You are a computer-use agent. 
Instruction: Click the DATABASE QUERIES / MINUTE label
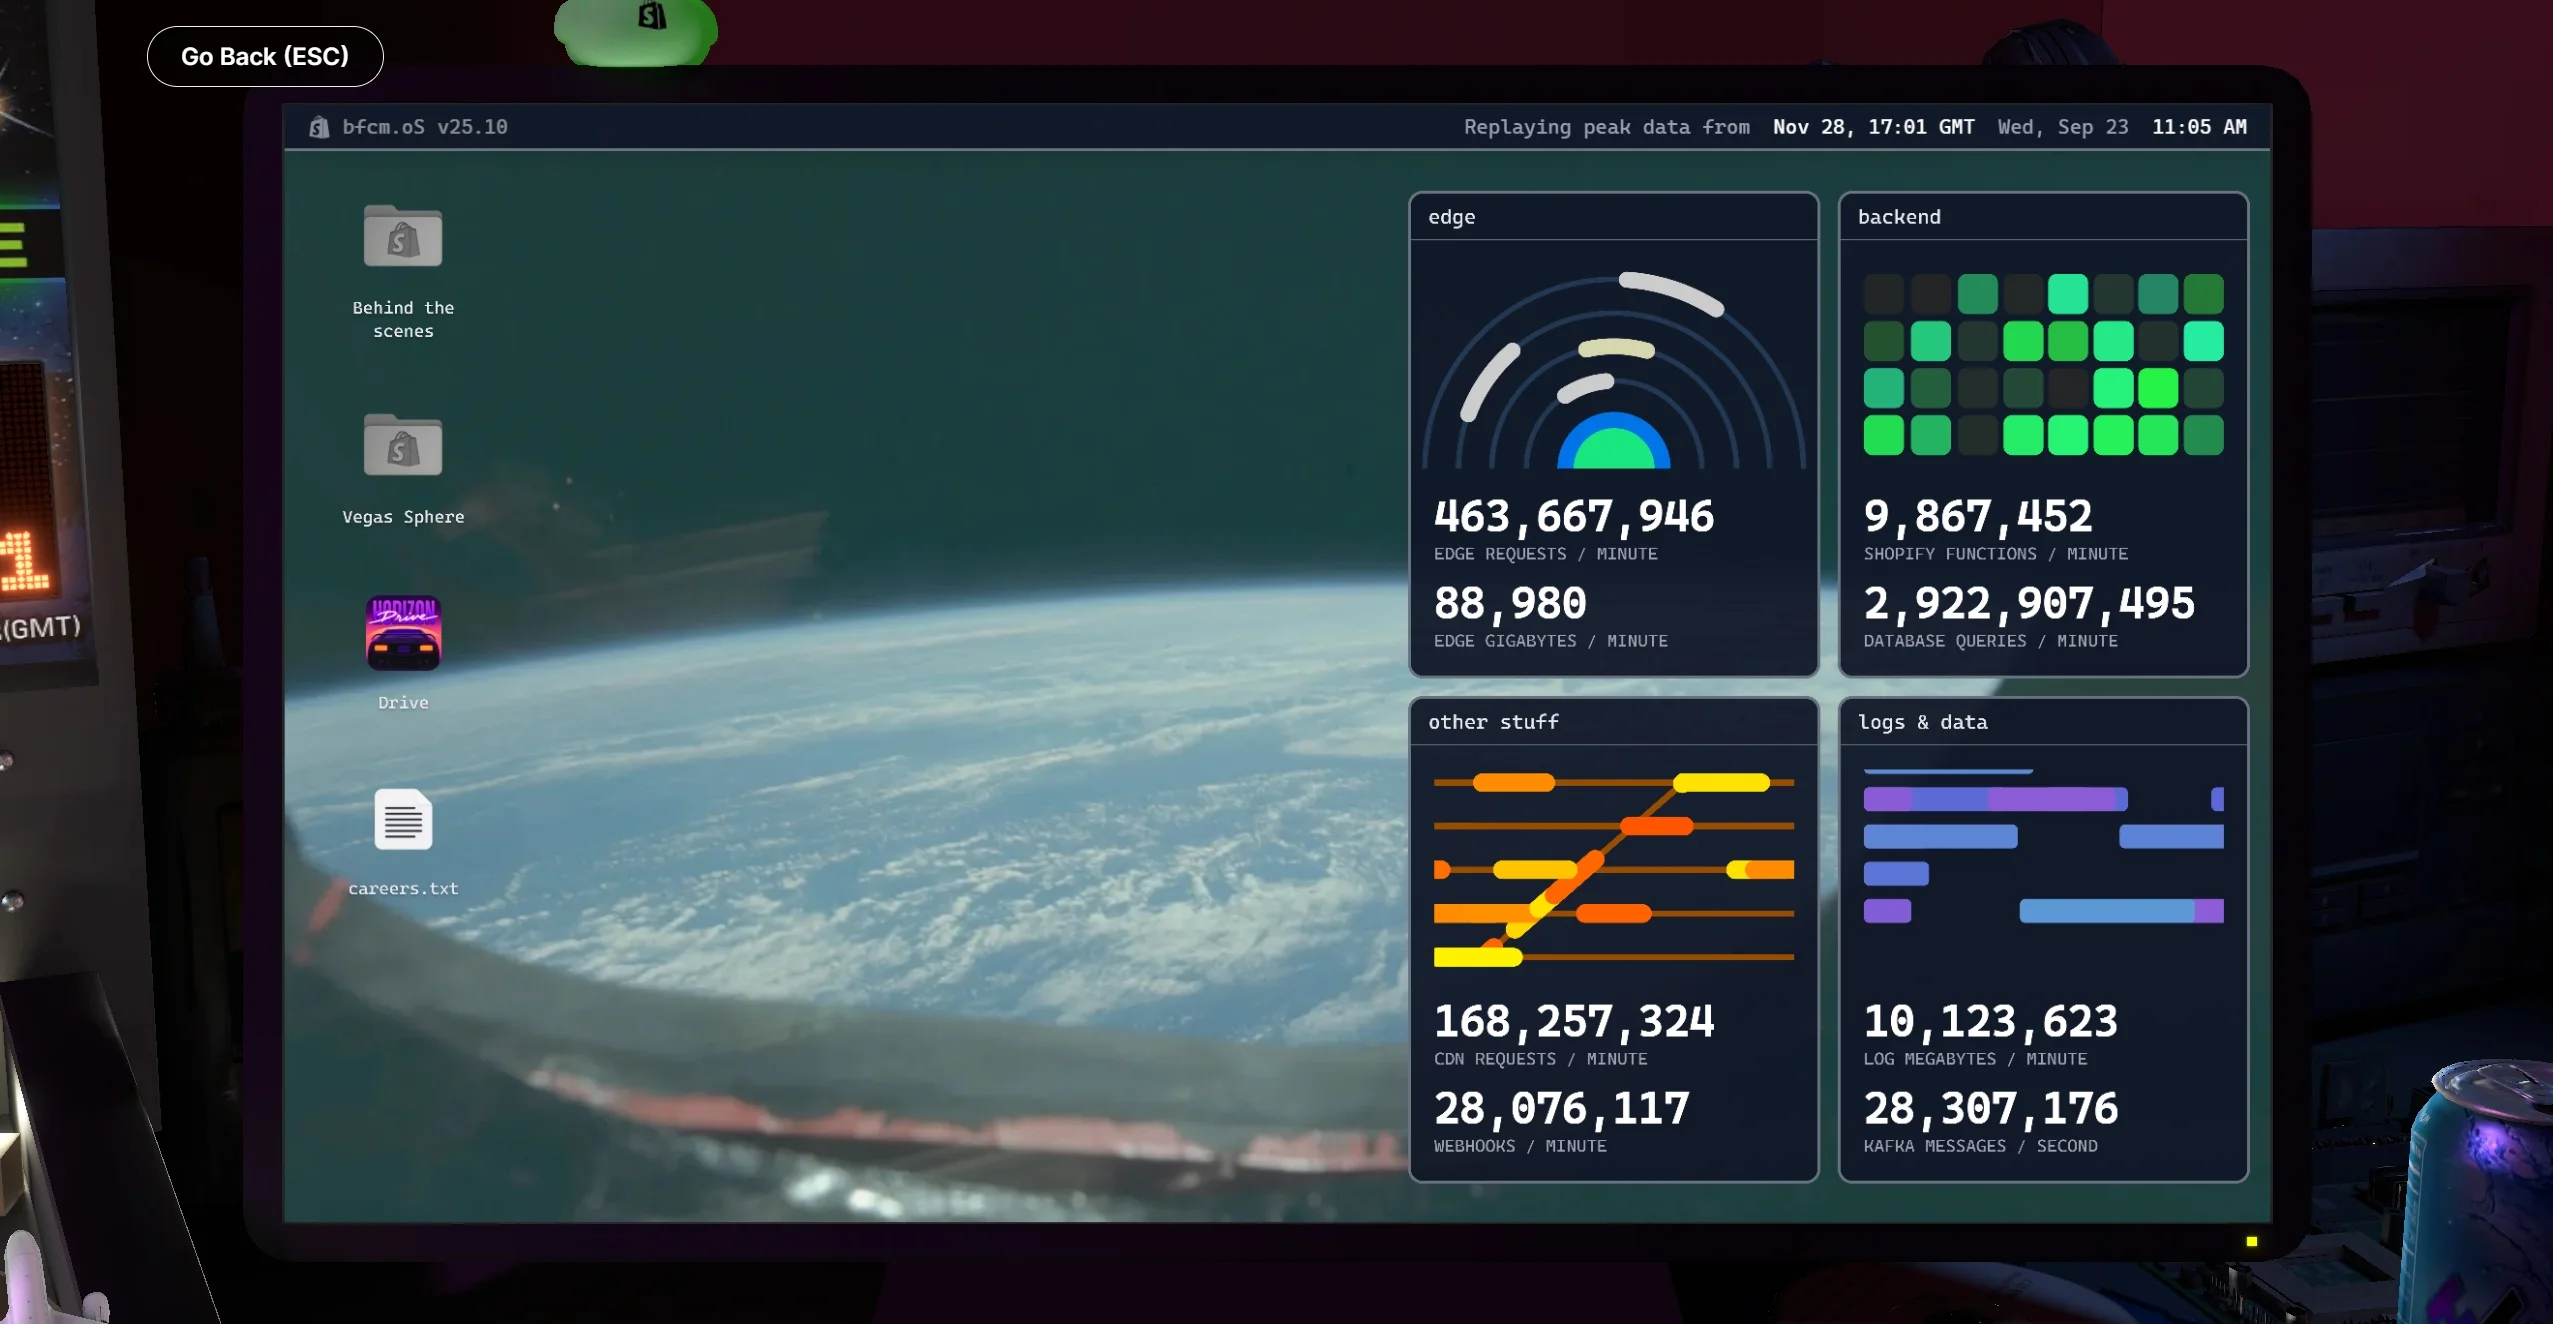(1990, 641)
